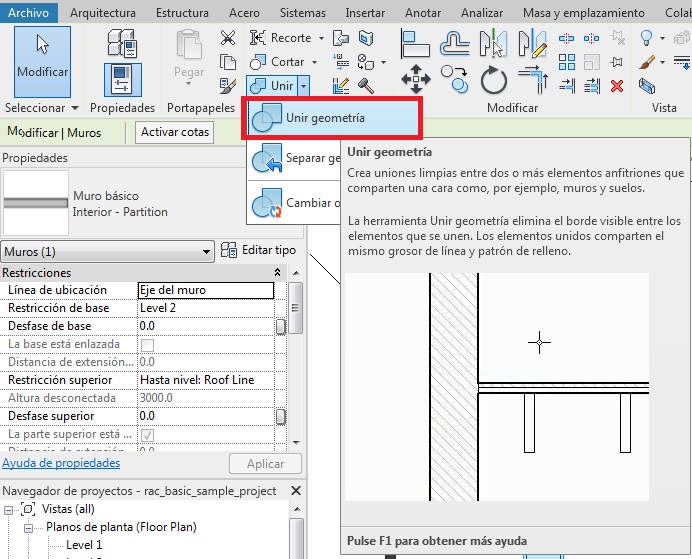This screenshot has height=559, width=692.
Task: Toggle the 'La base está enlazada' checkbox
Action: (147, 345)
